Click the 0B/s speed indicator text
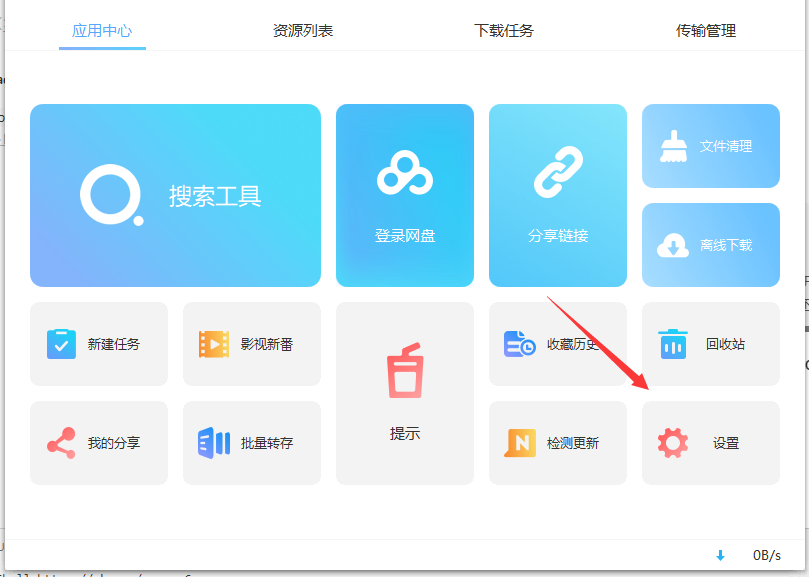The height and width of the screenshot is (577, 809). pyautogui.click(x=766, y=555)
